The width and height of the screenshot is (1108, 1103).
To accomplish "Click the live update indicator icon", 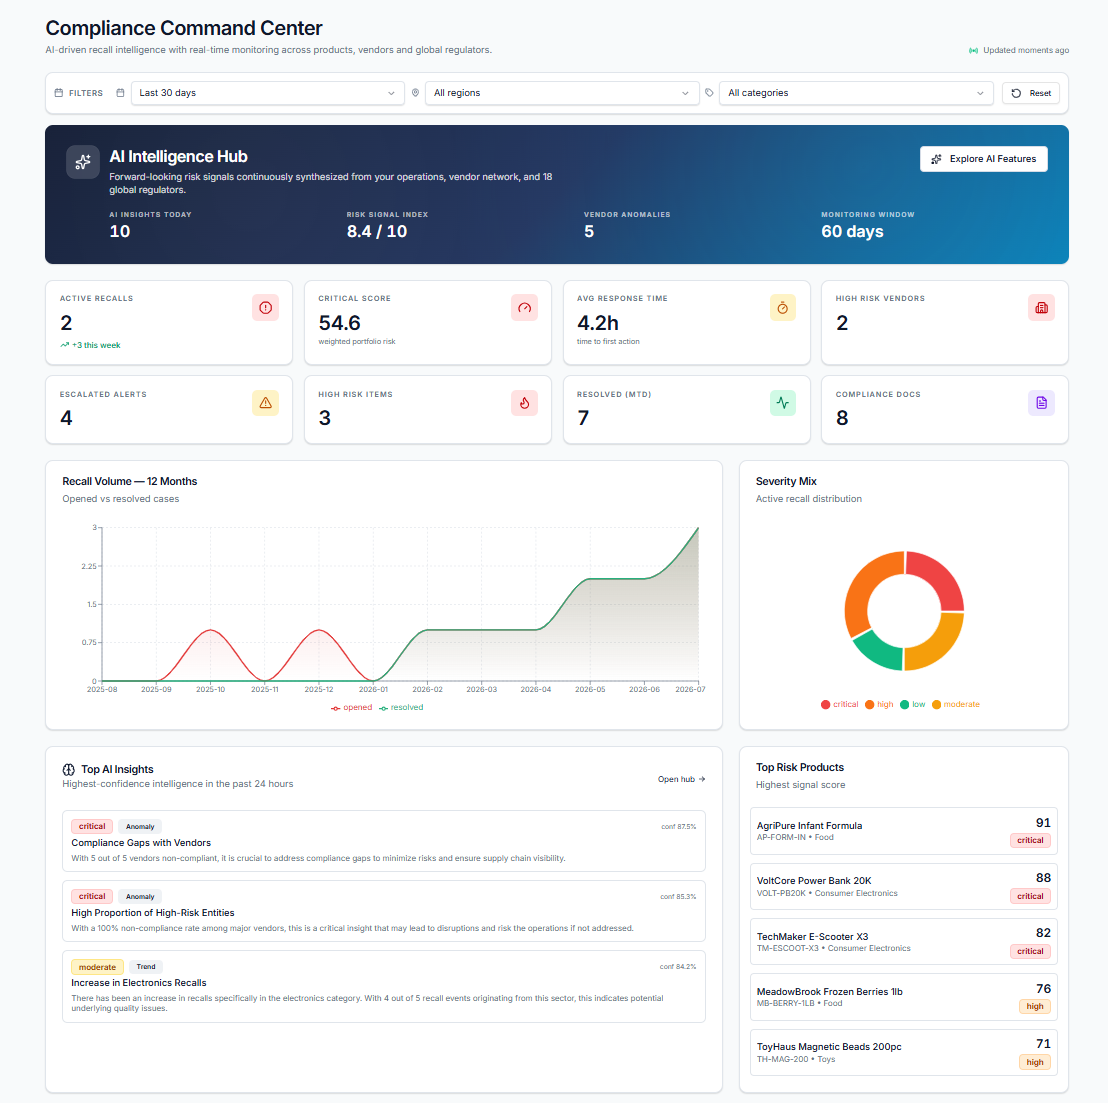I will 973,50.
